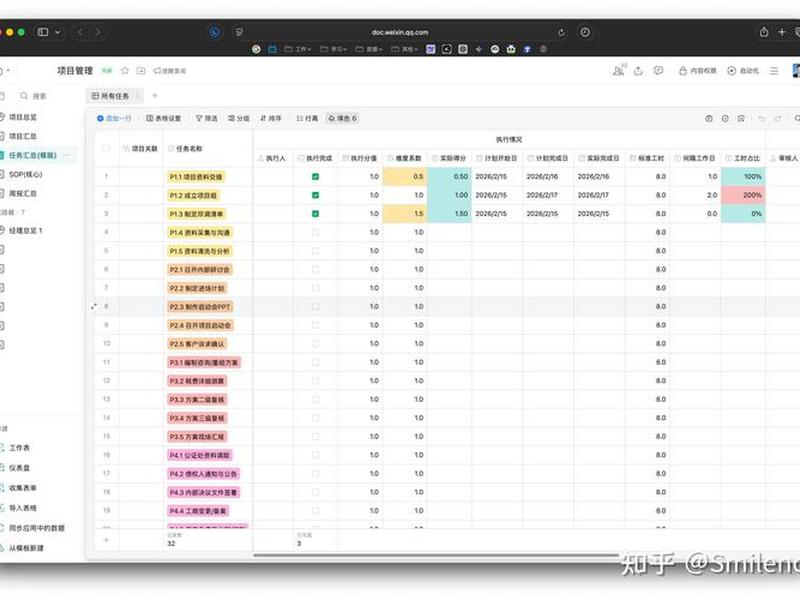Go back with Safari's back arrow
Image resolution: width=800 pixels, height=600 pixels.
[80, 32]
